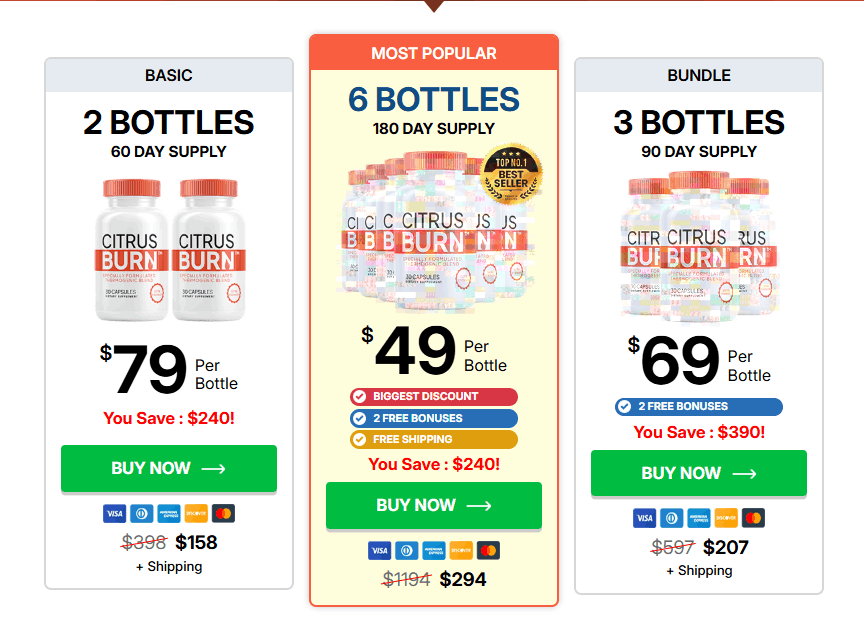The height and width of the screenshot is (641, 864).
Task: Click the Visa icon under Bundle plan
Action: (x=645, y=518)
